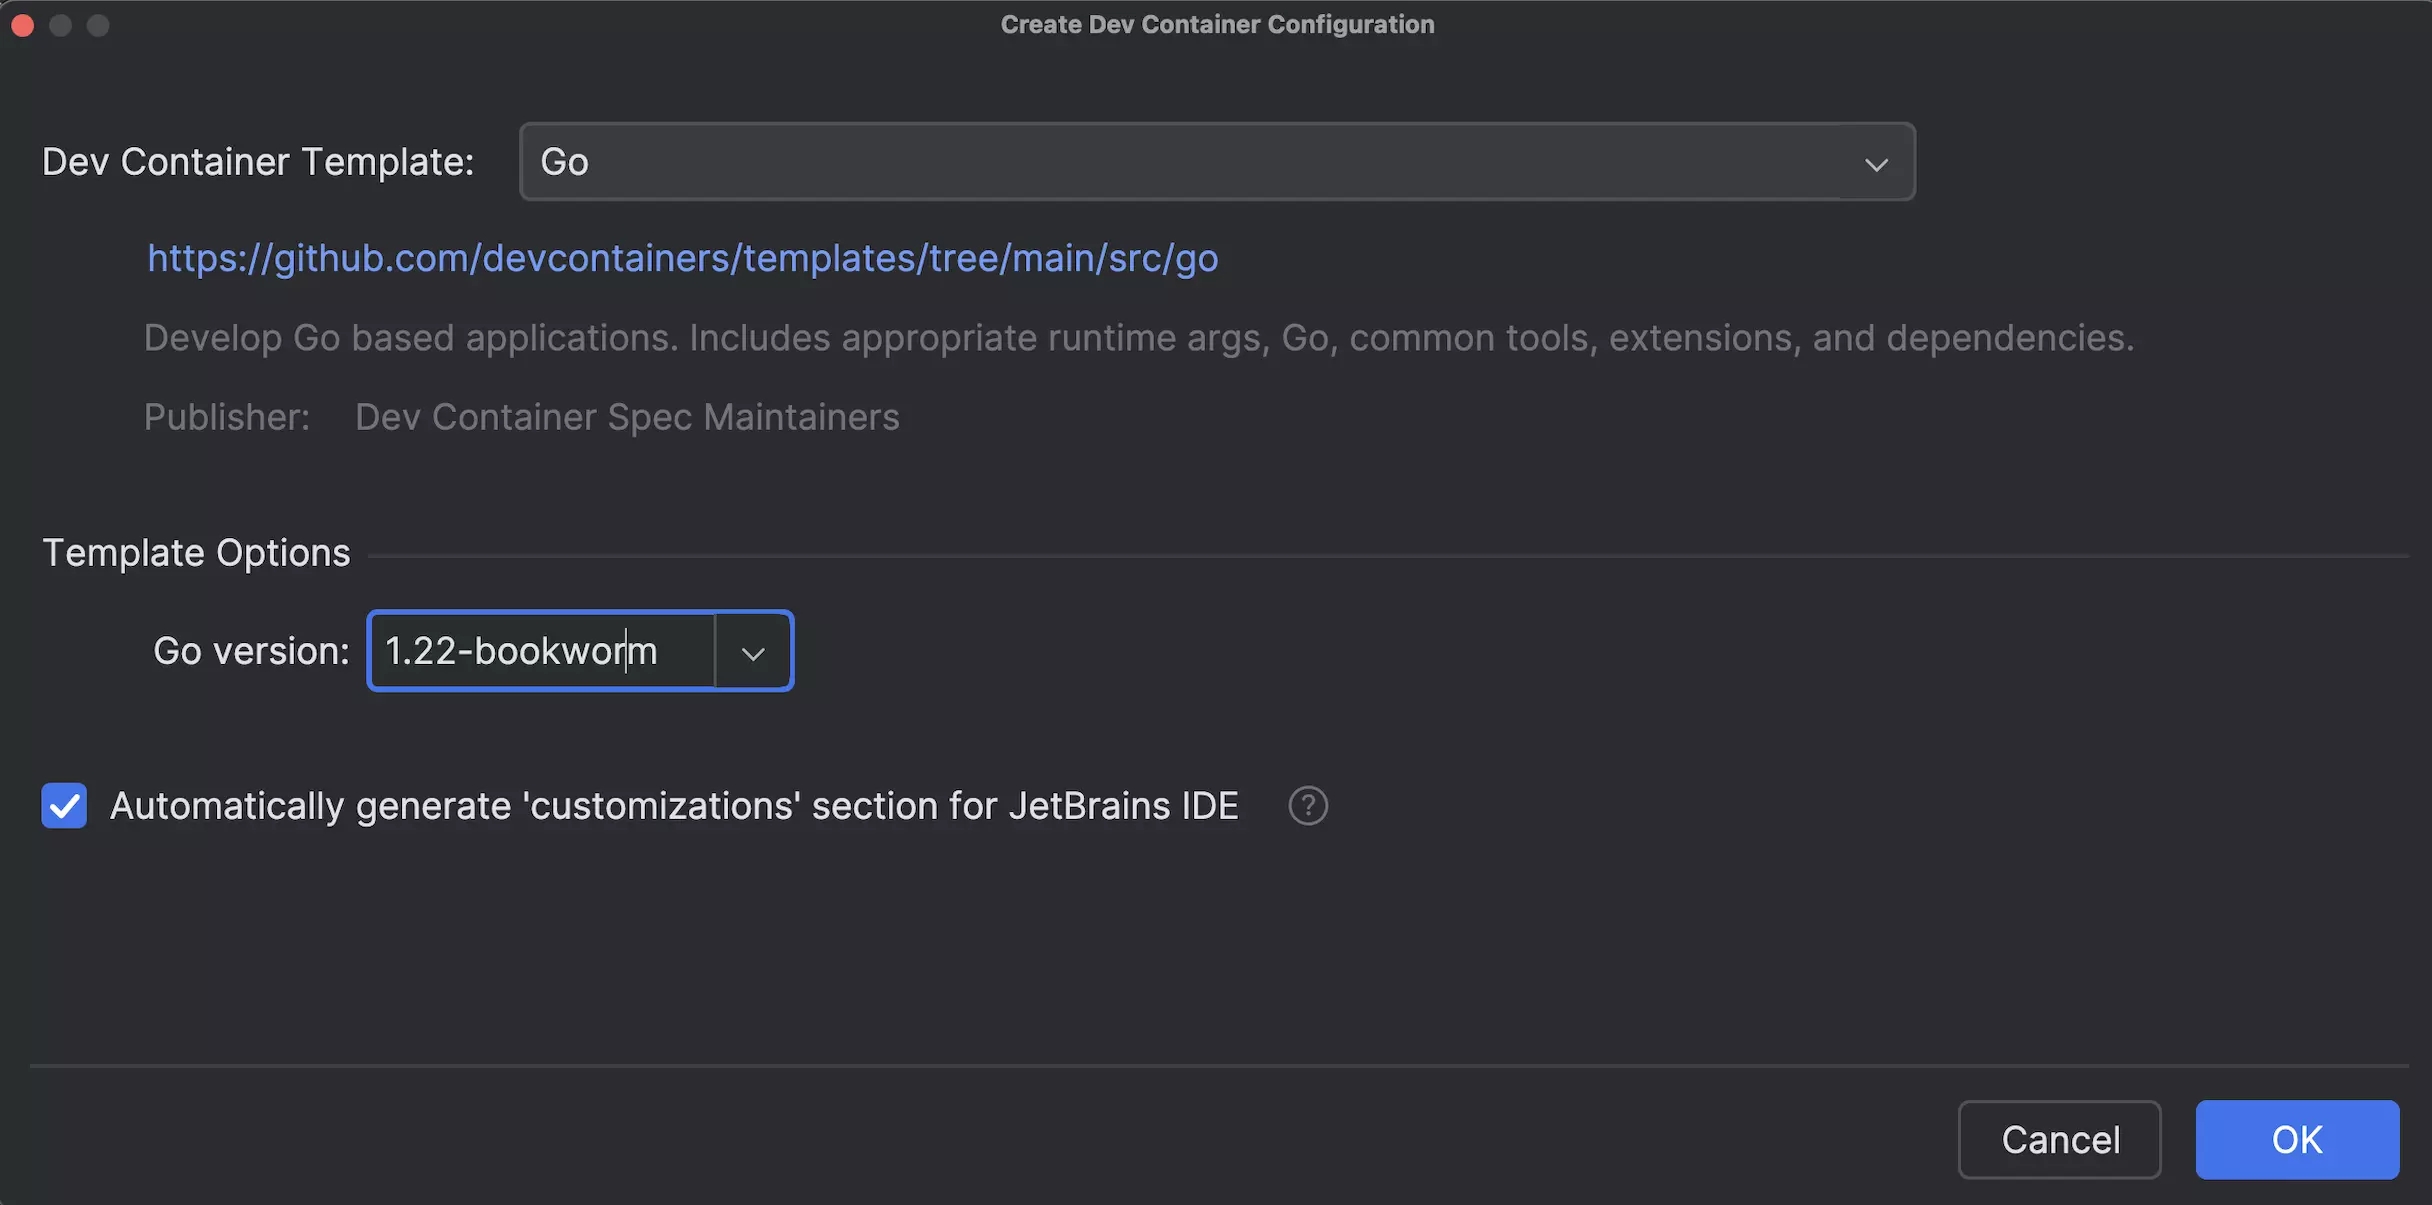Viewport: 2432px width, 1205px height.
Task: Click the 'Dev Container Template:' label
Action: (258, 162)
